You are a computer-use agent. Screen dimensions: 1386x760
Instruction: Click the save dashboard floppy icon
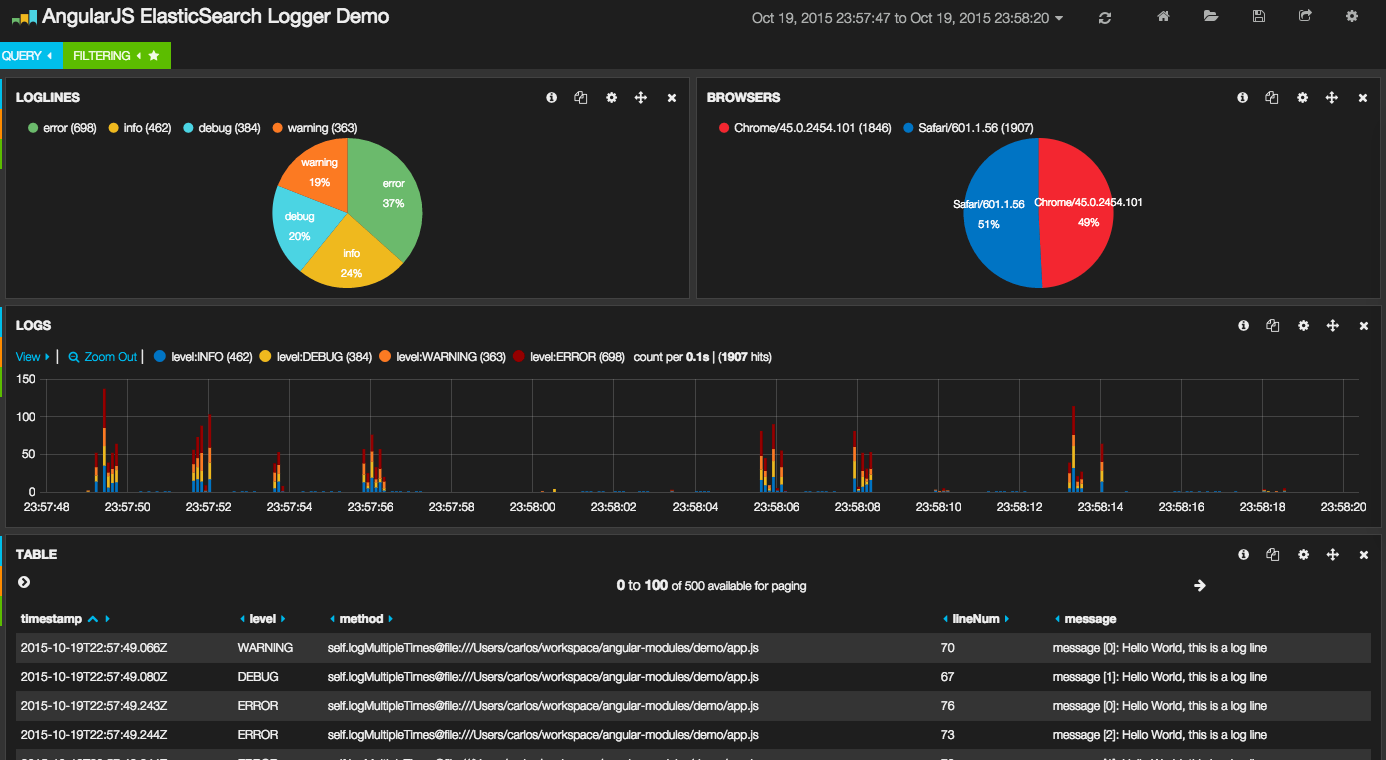point(1259,16)
